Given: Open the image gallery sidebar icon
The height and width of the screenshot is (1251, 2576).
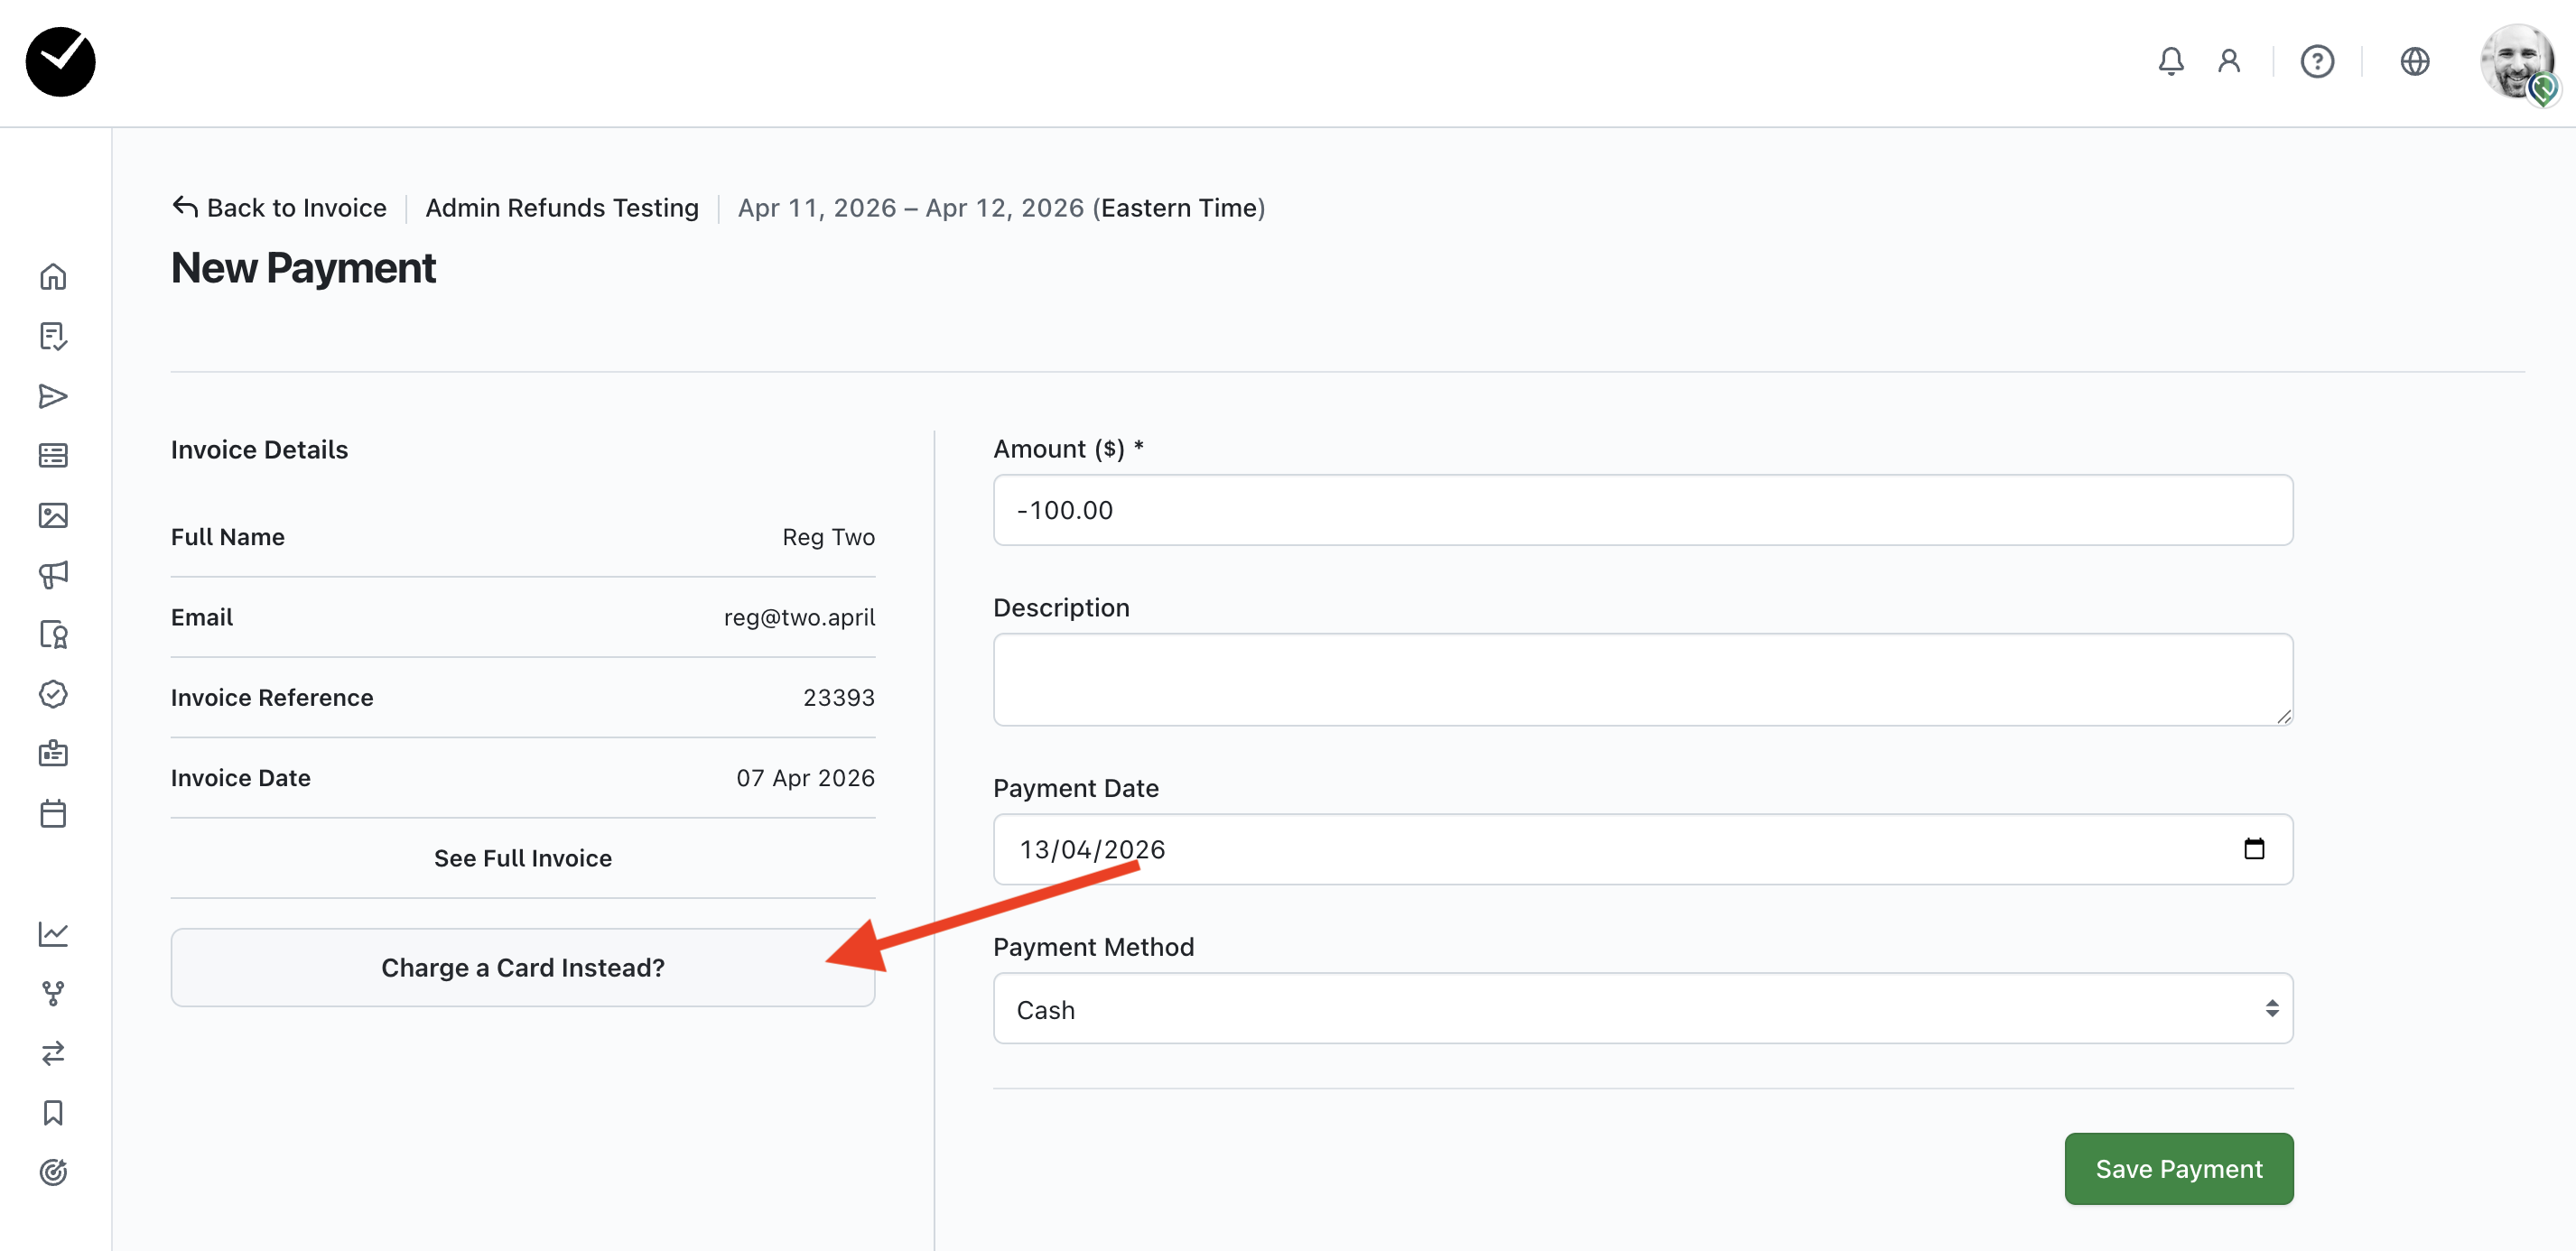Looking at the screenshot, I should point(53,515).
